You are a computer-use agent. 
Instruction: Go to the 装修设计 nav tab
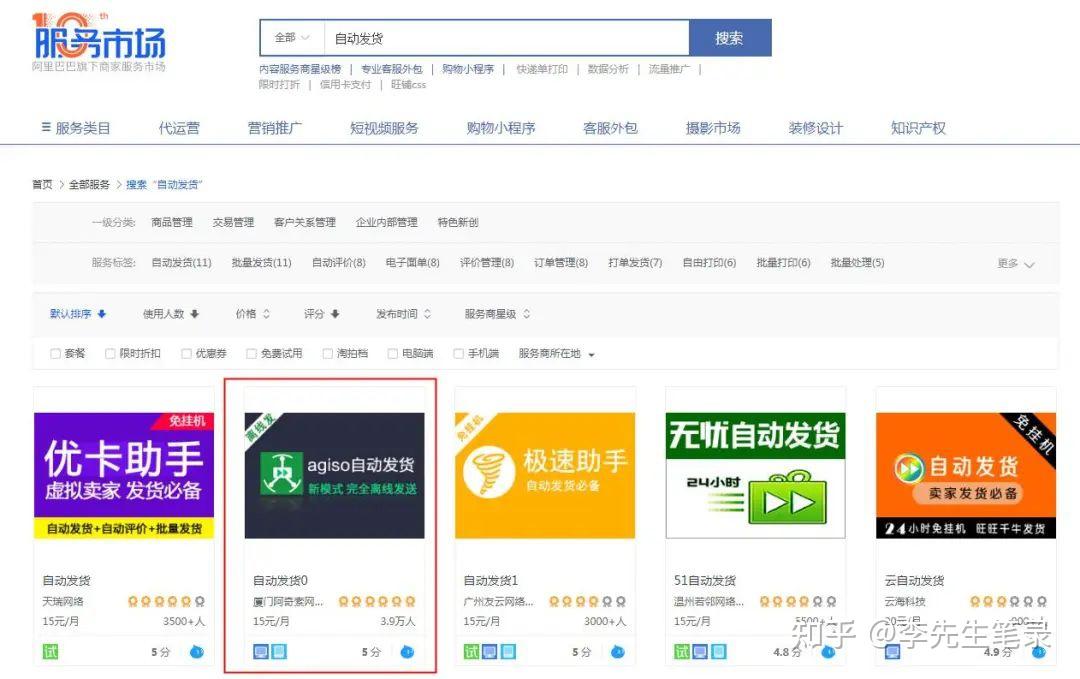tap(816, 128)
